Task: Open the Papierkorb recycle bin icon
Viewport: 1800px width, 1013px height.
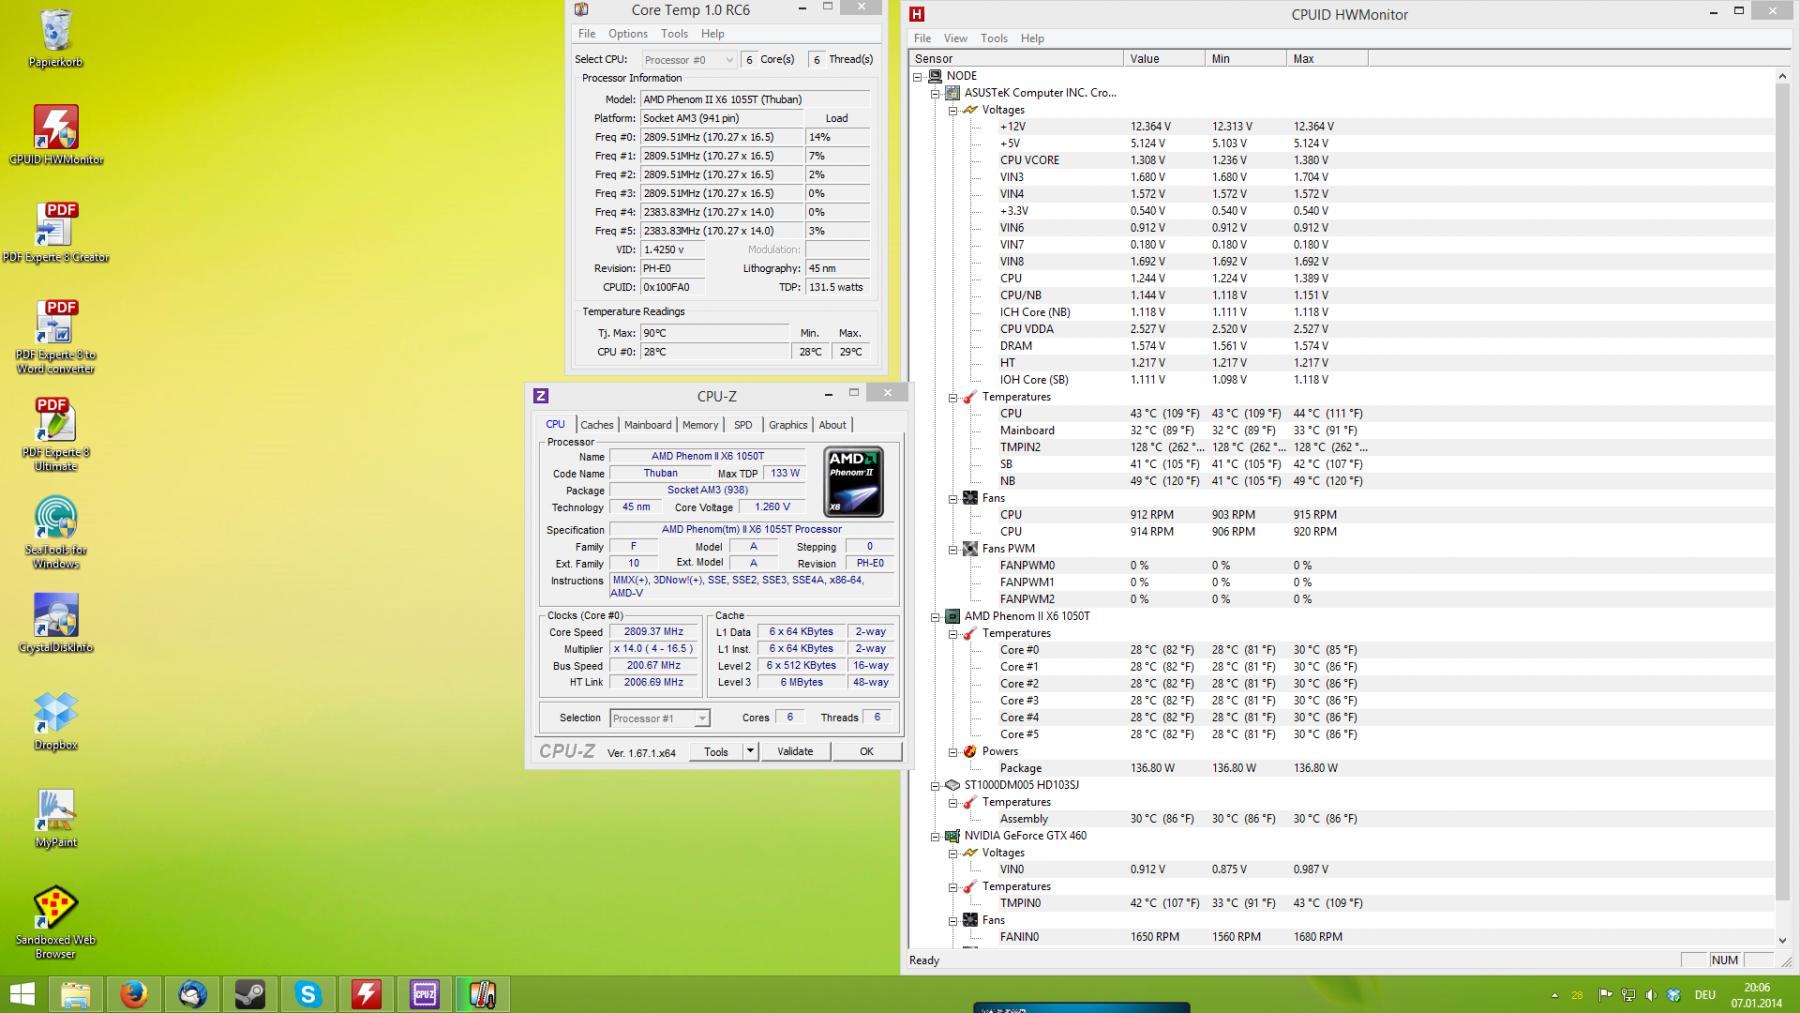Action: pos(56,38)
